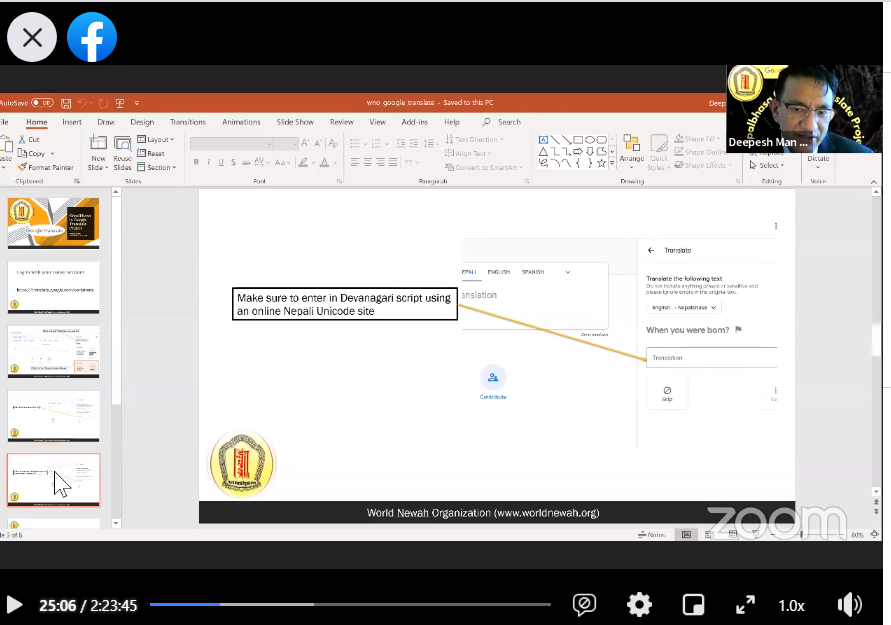Close the video viewer with the X button

click(32, 38)
